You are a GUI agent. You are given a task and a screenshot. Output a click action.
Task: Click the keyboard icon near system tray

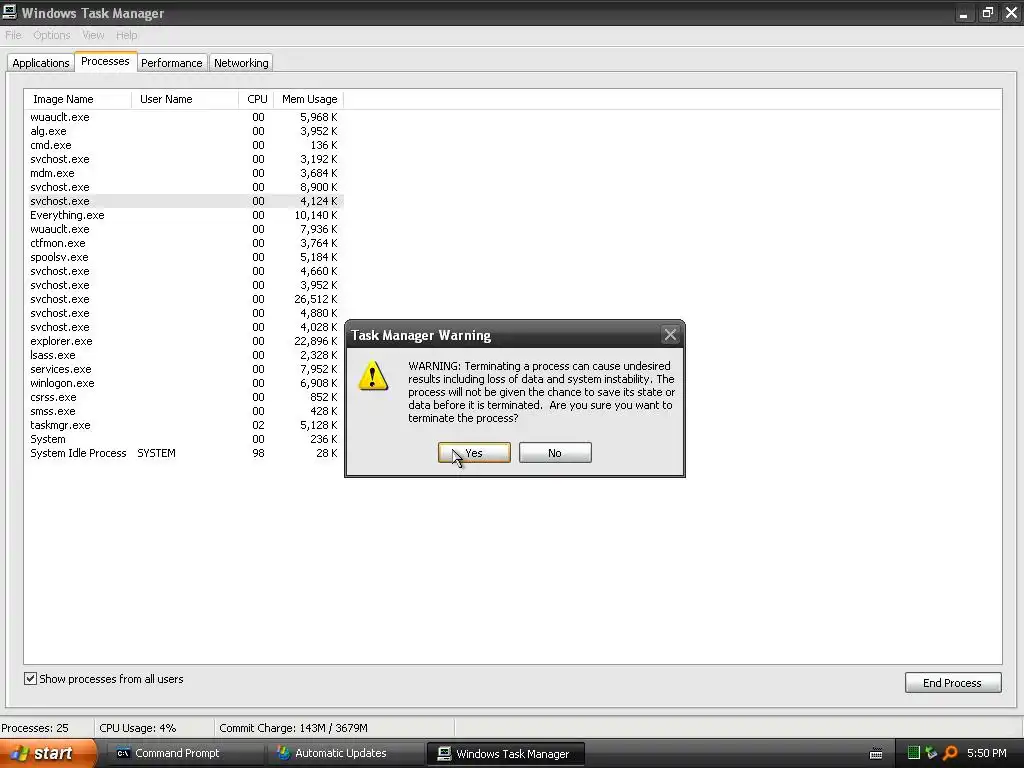tap(876, 754)
